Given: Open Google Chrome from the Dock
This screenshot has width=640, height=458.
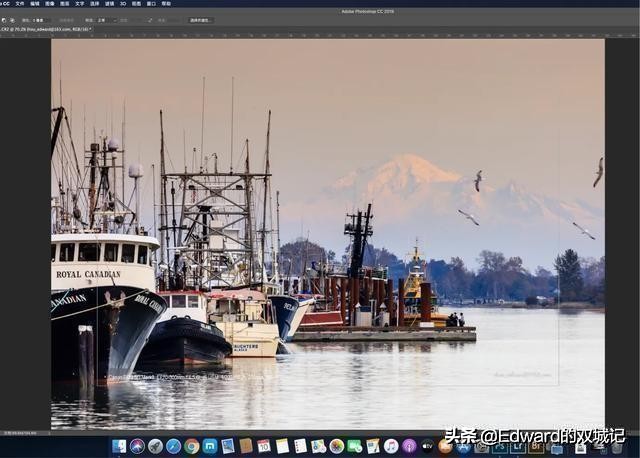Looking at the screenshot, I should [191, 446].
